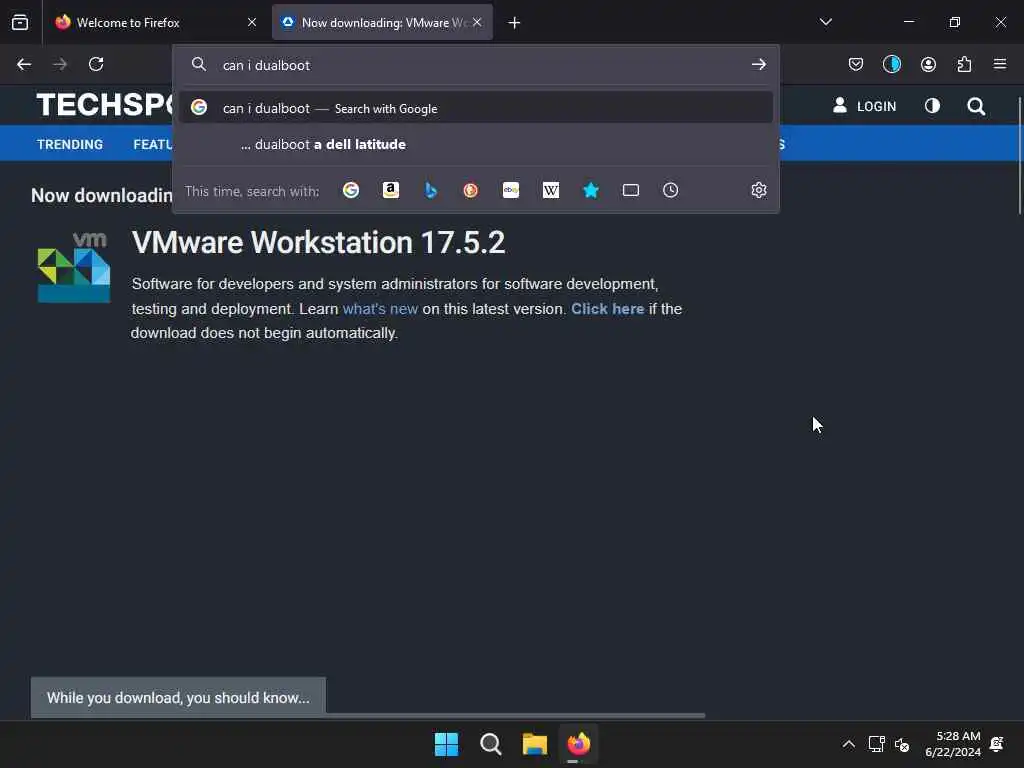Toggle TechSpot dark/light theme
Image resolution: width=1024 pixels, height=768 pixels.
pos(932,106)
